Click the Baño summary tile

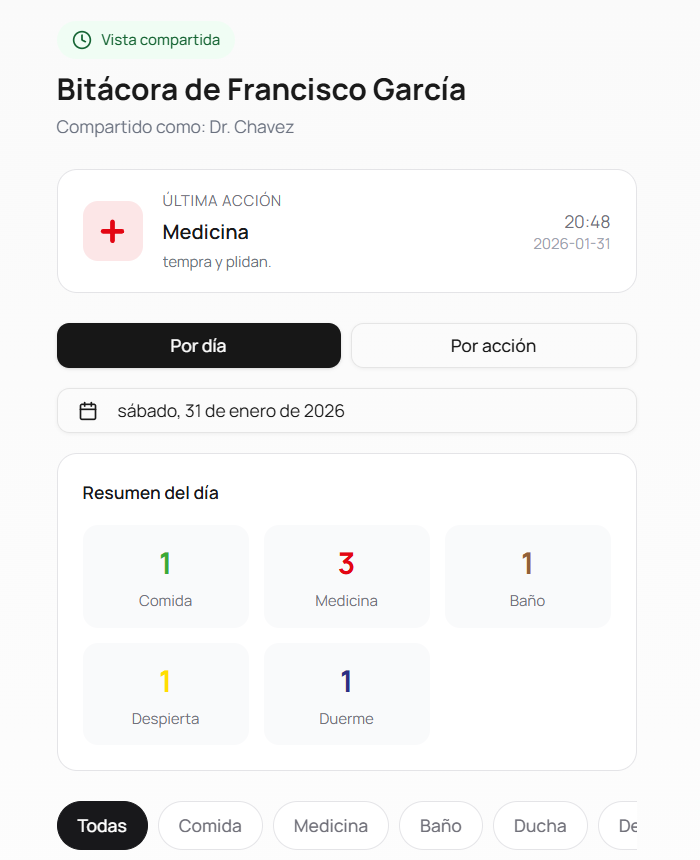[x=527, y=577]
